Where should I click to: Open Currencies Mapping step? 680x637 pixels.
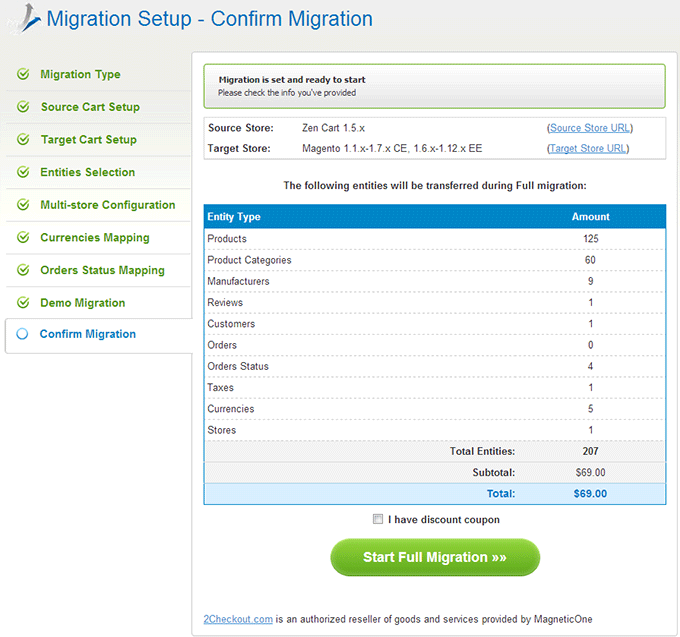pos(95,238)
